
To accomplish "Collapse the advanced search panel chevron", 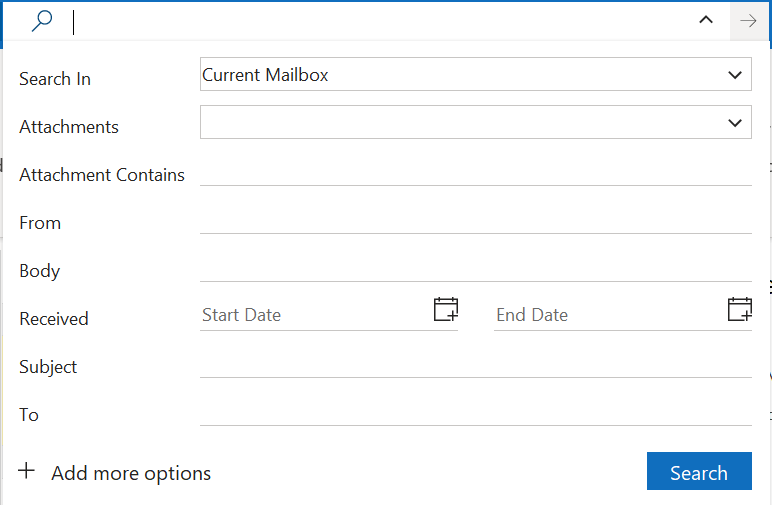I will click(706, 21).
